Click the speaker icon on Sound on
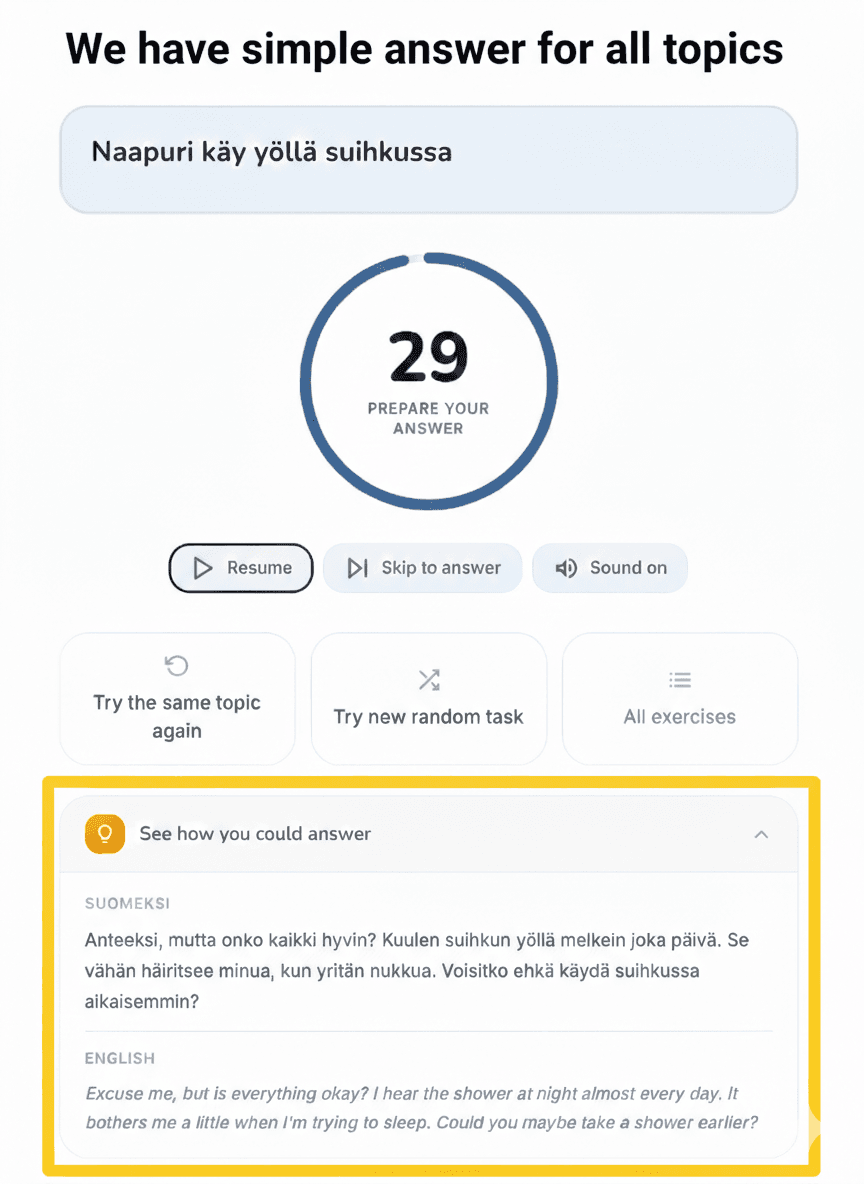 pos(566,568)
